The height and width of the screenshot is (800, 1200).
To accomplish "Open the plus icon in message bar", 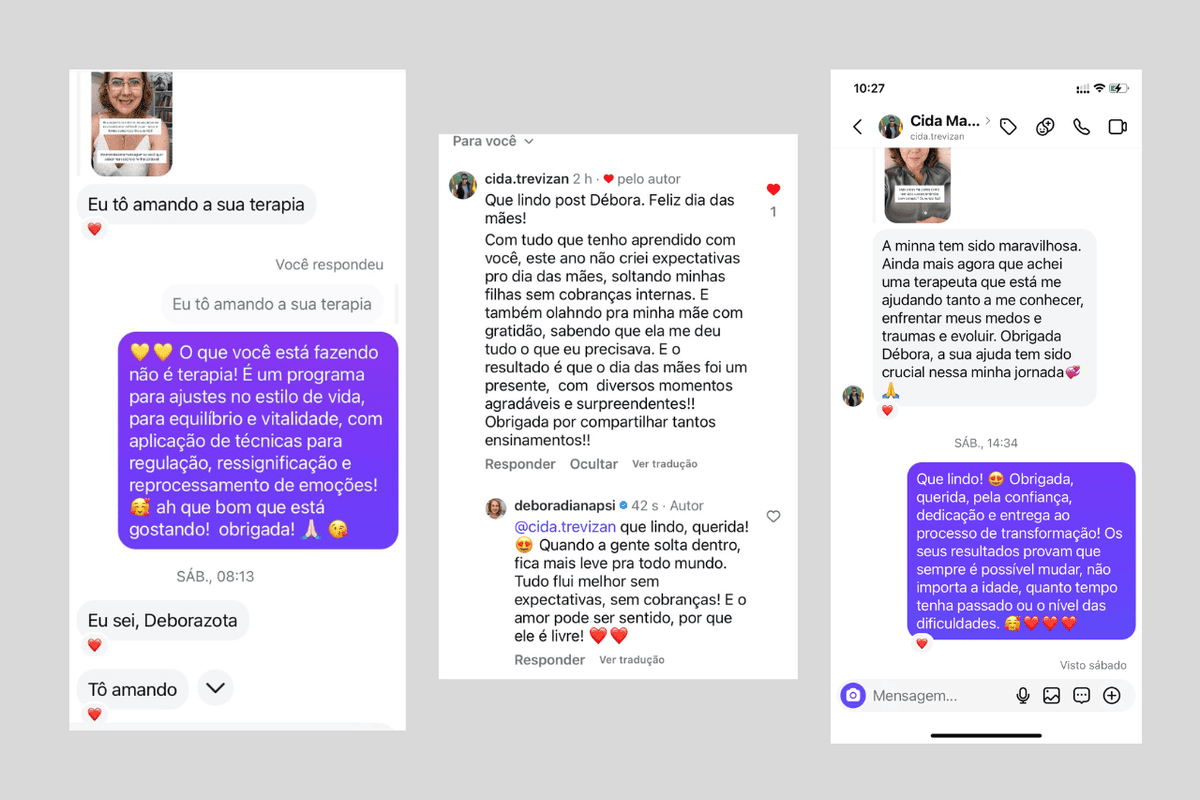I will [1112, 696].
